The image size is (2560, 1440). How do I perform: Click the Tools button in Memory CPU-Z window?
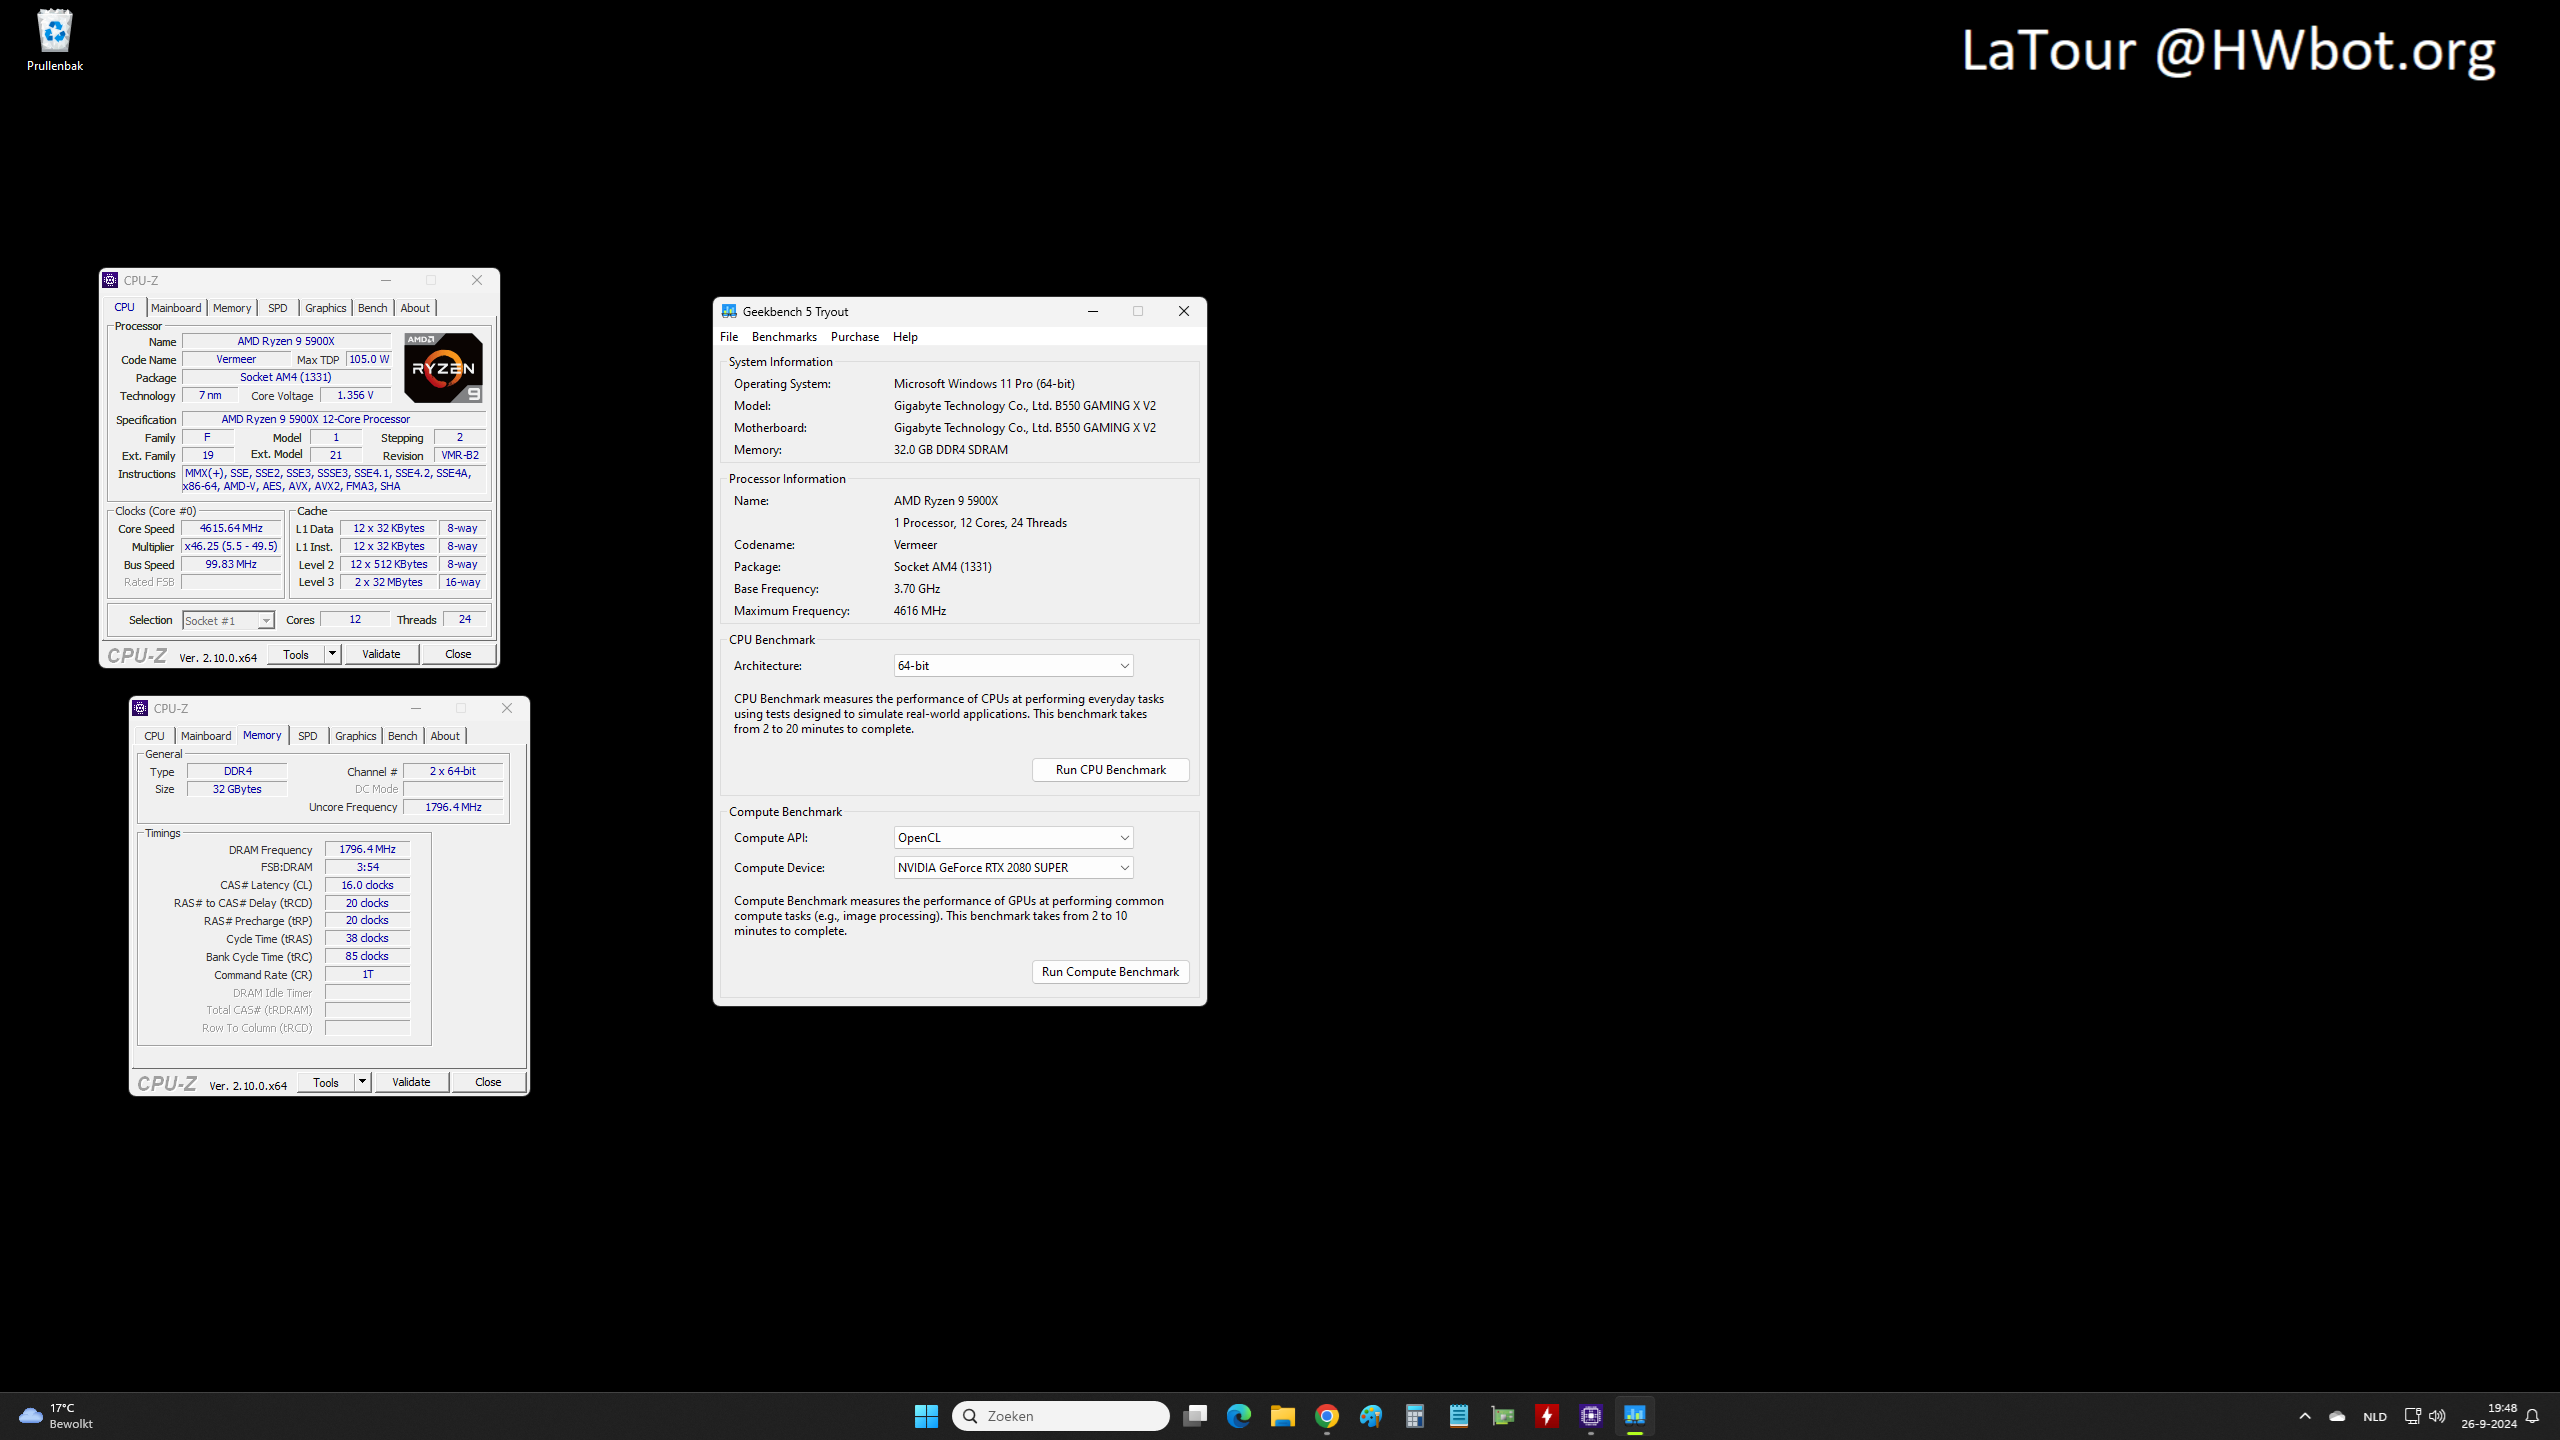coord(326,1082)
